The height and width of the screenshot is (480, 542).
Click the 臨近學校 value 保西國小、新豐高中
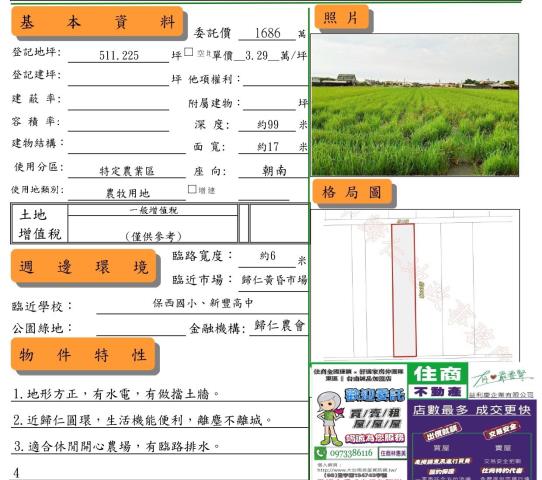[203, 303]
